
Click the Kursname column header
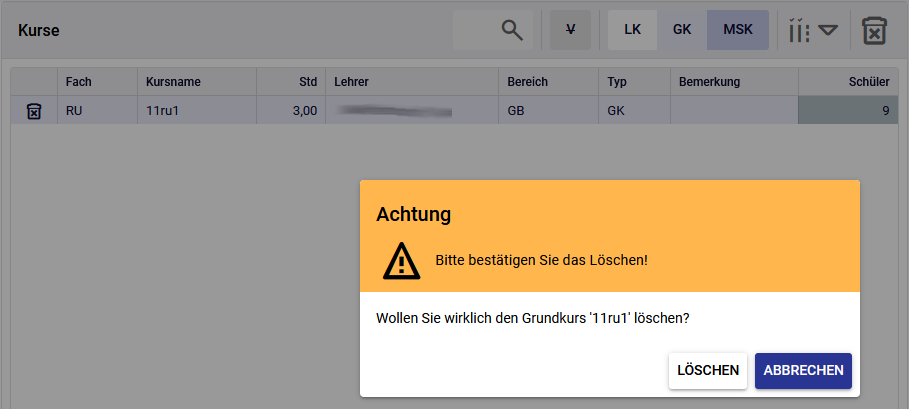coord(197,82)
